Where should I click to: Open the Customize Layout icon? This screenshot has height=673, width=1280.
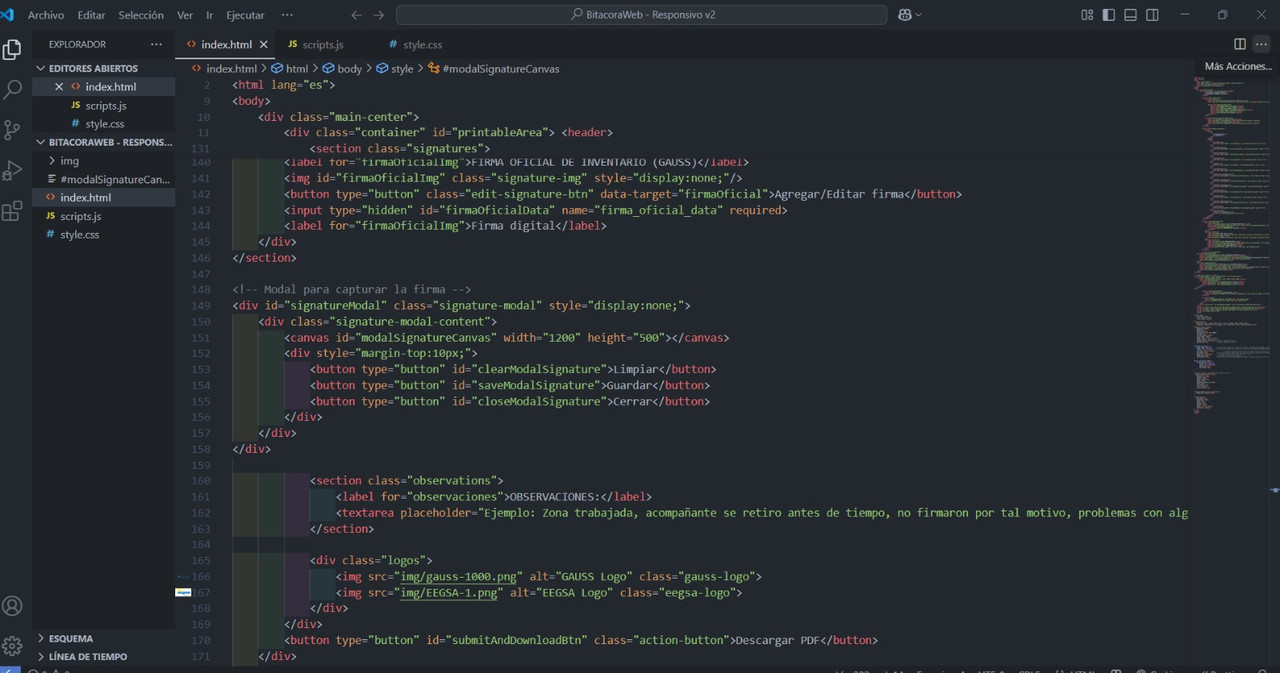1087,15
